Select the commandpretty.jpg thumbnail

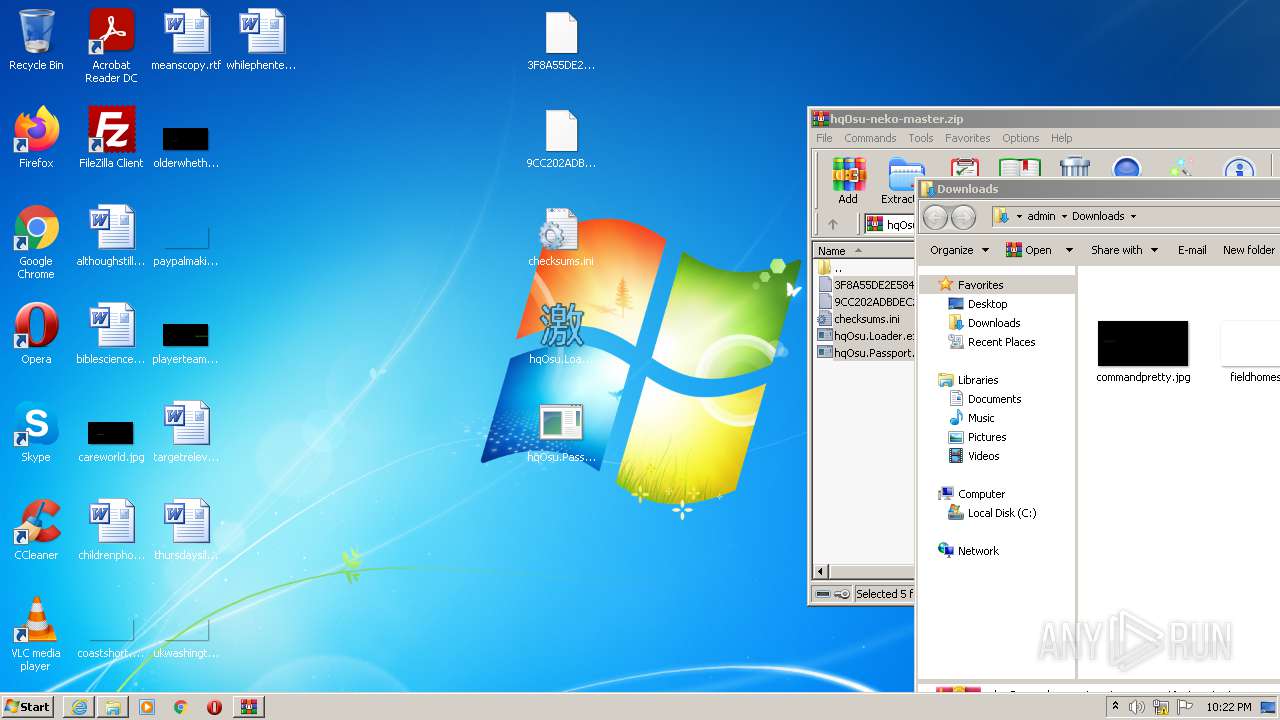click(x=1143, y=351)
